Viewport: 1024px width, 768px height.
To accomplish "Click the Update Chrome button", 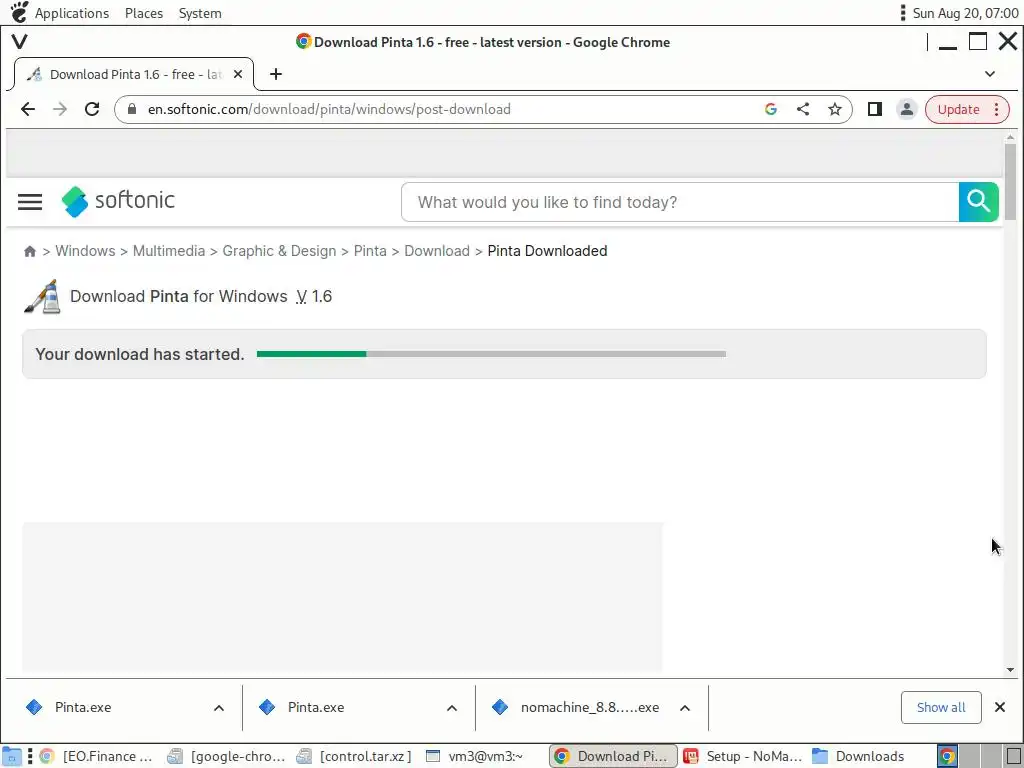I will pos(958,109).
